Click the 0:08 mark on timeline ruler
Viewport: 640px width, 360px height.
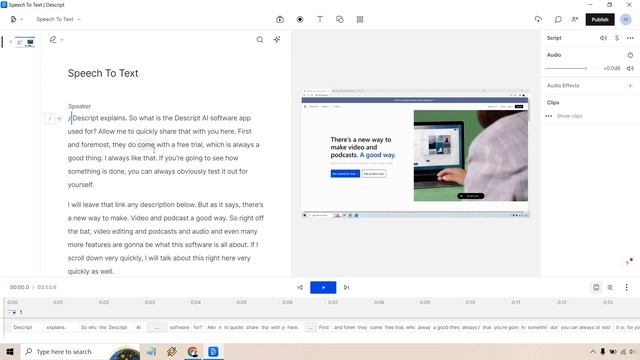tap(379, 302)
